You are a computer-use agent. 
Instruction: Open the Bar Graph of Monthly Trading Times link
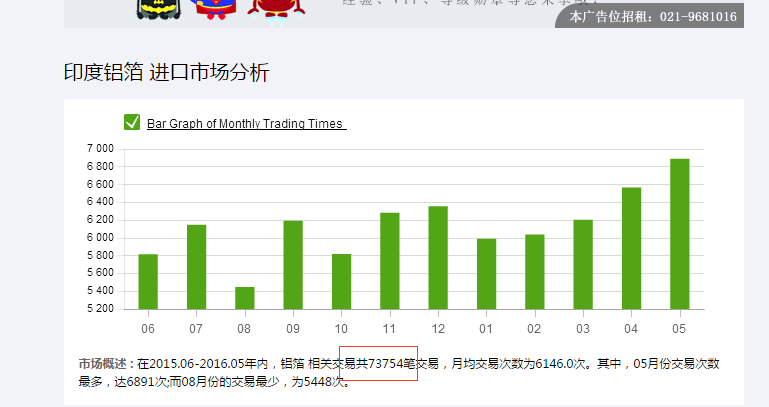coord(246,124)
